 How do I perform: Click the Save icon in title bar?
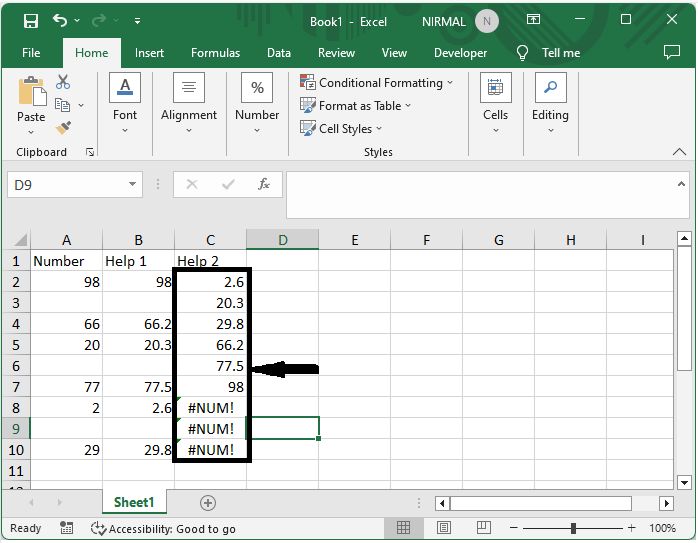coord(31,20)
